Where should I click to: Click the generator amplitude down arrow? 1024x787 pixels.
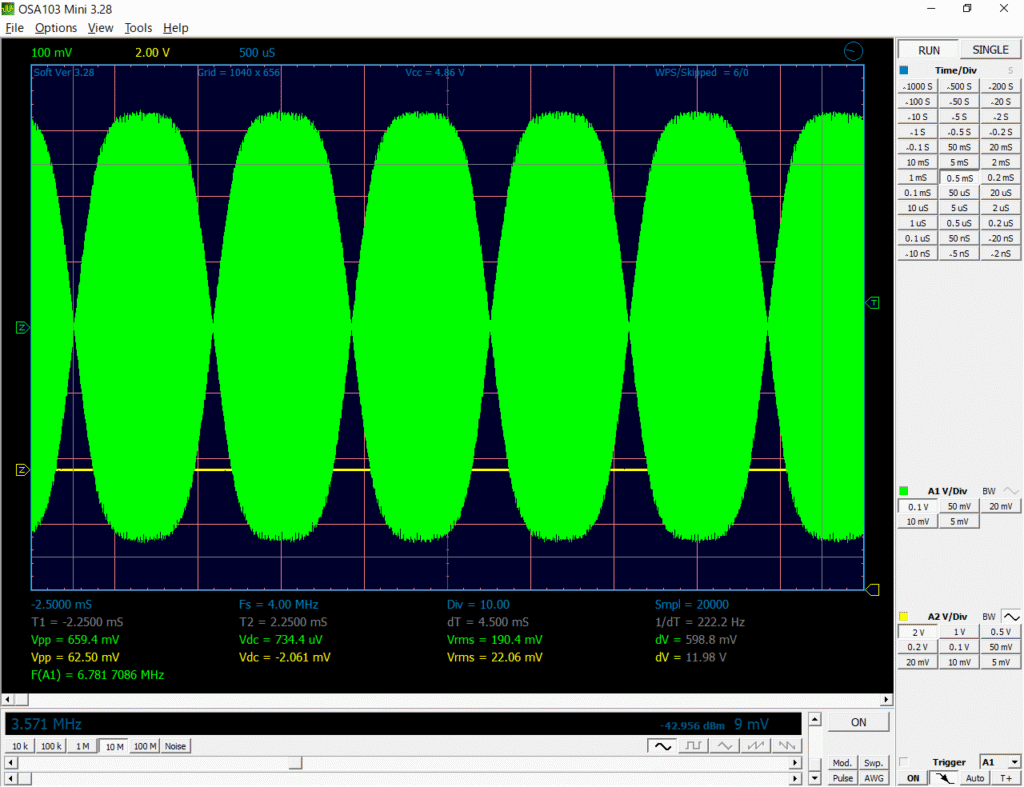pyautogui.click(x=815, y=777)
